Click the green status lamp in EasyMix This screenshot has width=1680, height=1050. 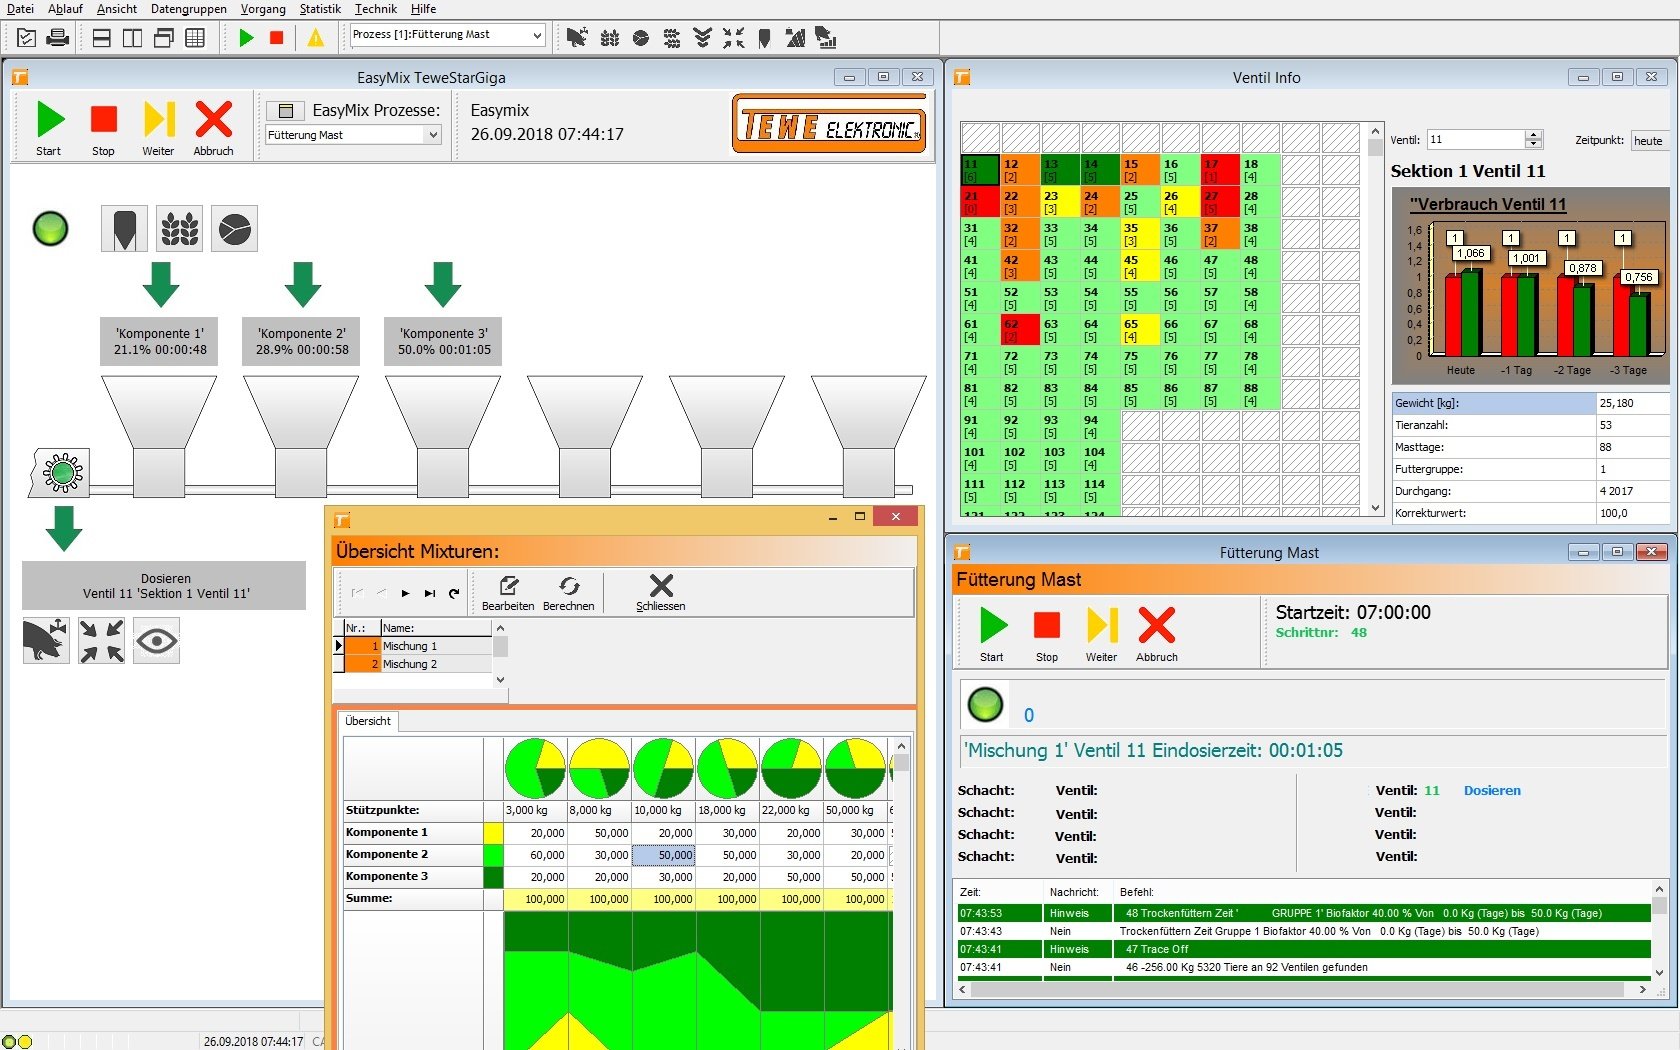click(x=50, y=229)
